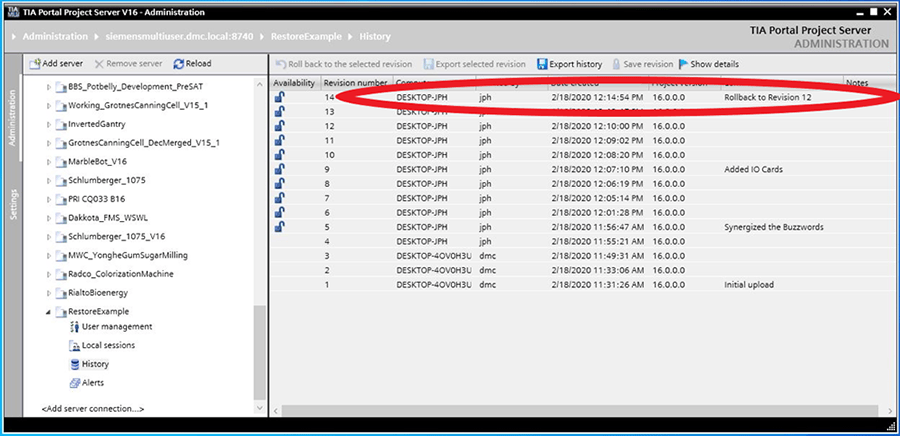Click RestoreExample in the breadcrumb
900x436 pixels.
point(307,36)
